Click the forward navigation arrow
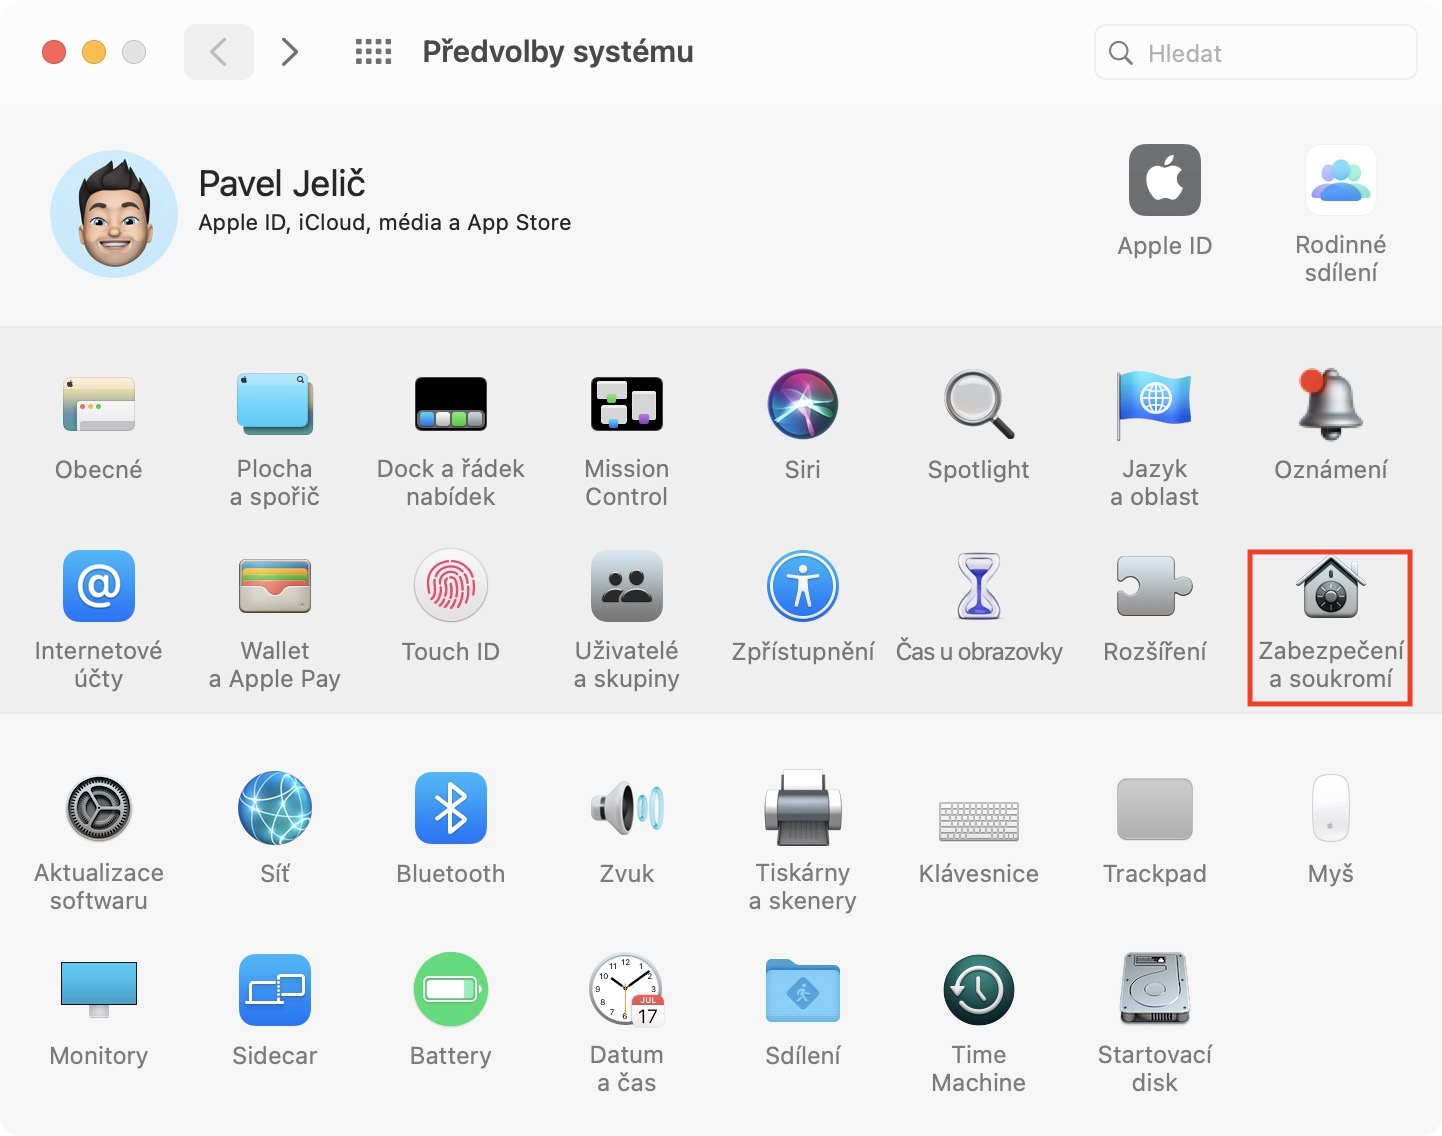This screenshot has width=1442, height=1136. tap(290, 52)
